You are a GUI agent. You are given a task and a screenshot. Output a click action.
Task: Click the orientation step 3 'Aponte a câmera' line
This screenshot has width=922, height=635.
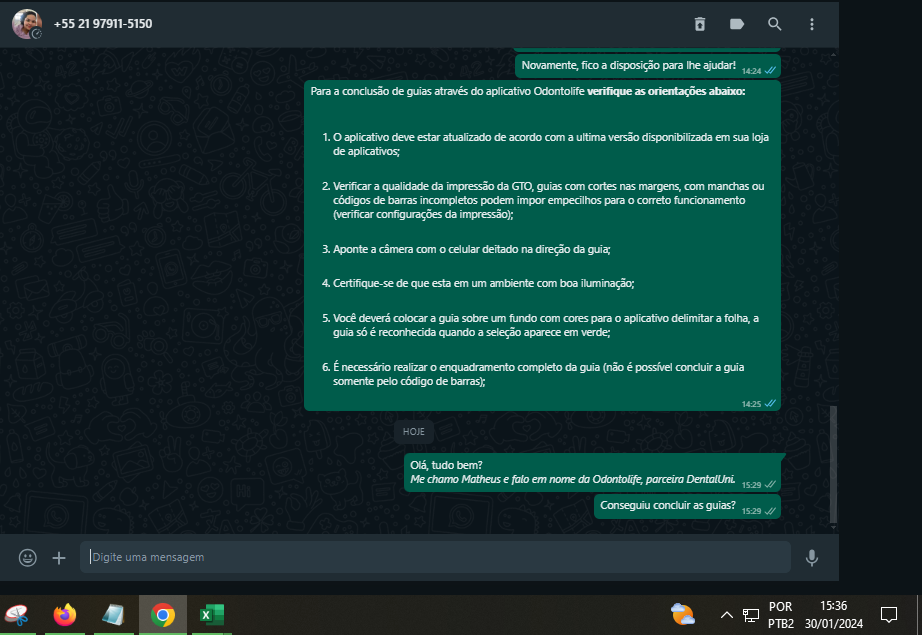[x=472, y=249]
